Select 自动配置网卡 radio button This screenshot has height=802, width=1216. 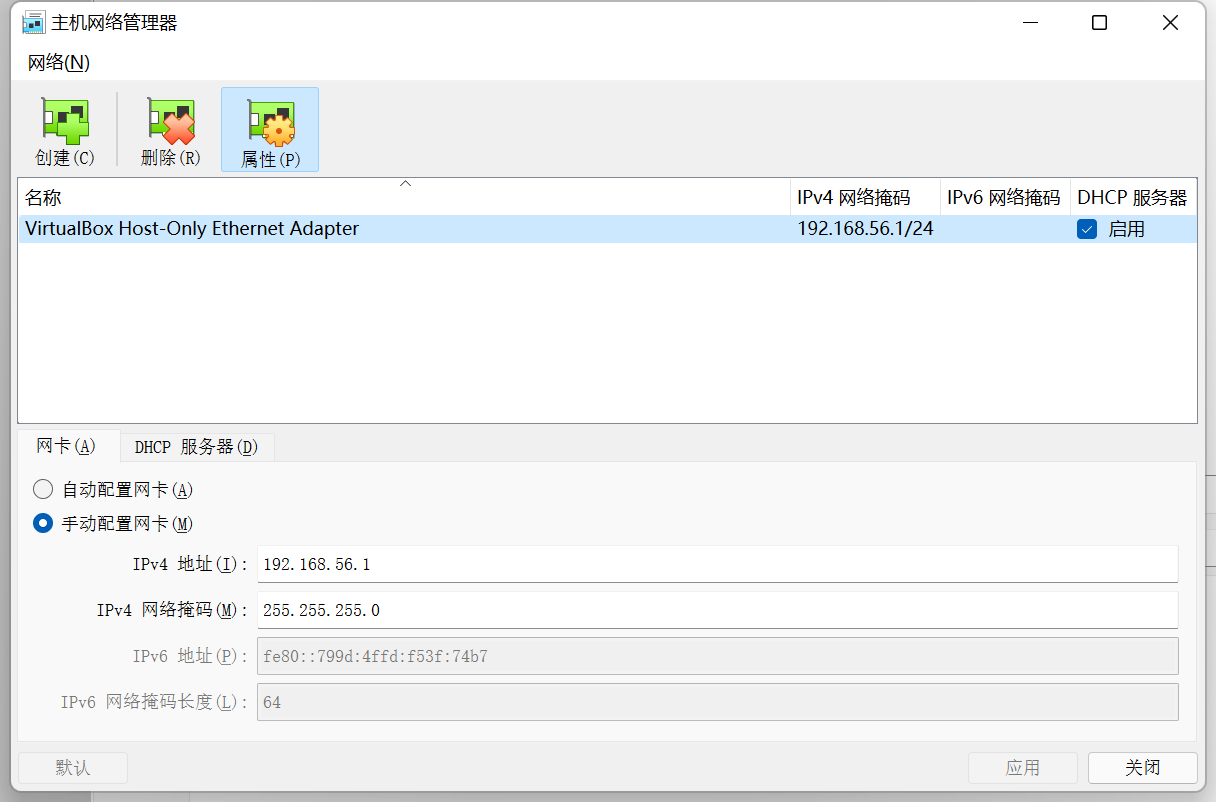(x=43, y=489)
